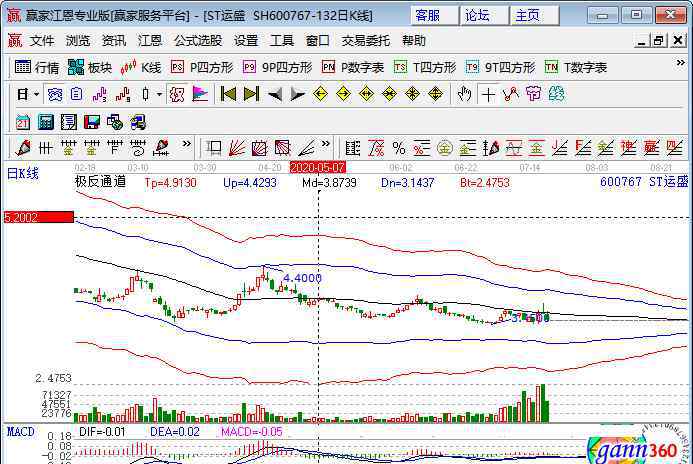
Task: Click the percent sign analysis tool
Action: 398,148
